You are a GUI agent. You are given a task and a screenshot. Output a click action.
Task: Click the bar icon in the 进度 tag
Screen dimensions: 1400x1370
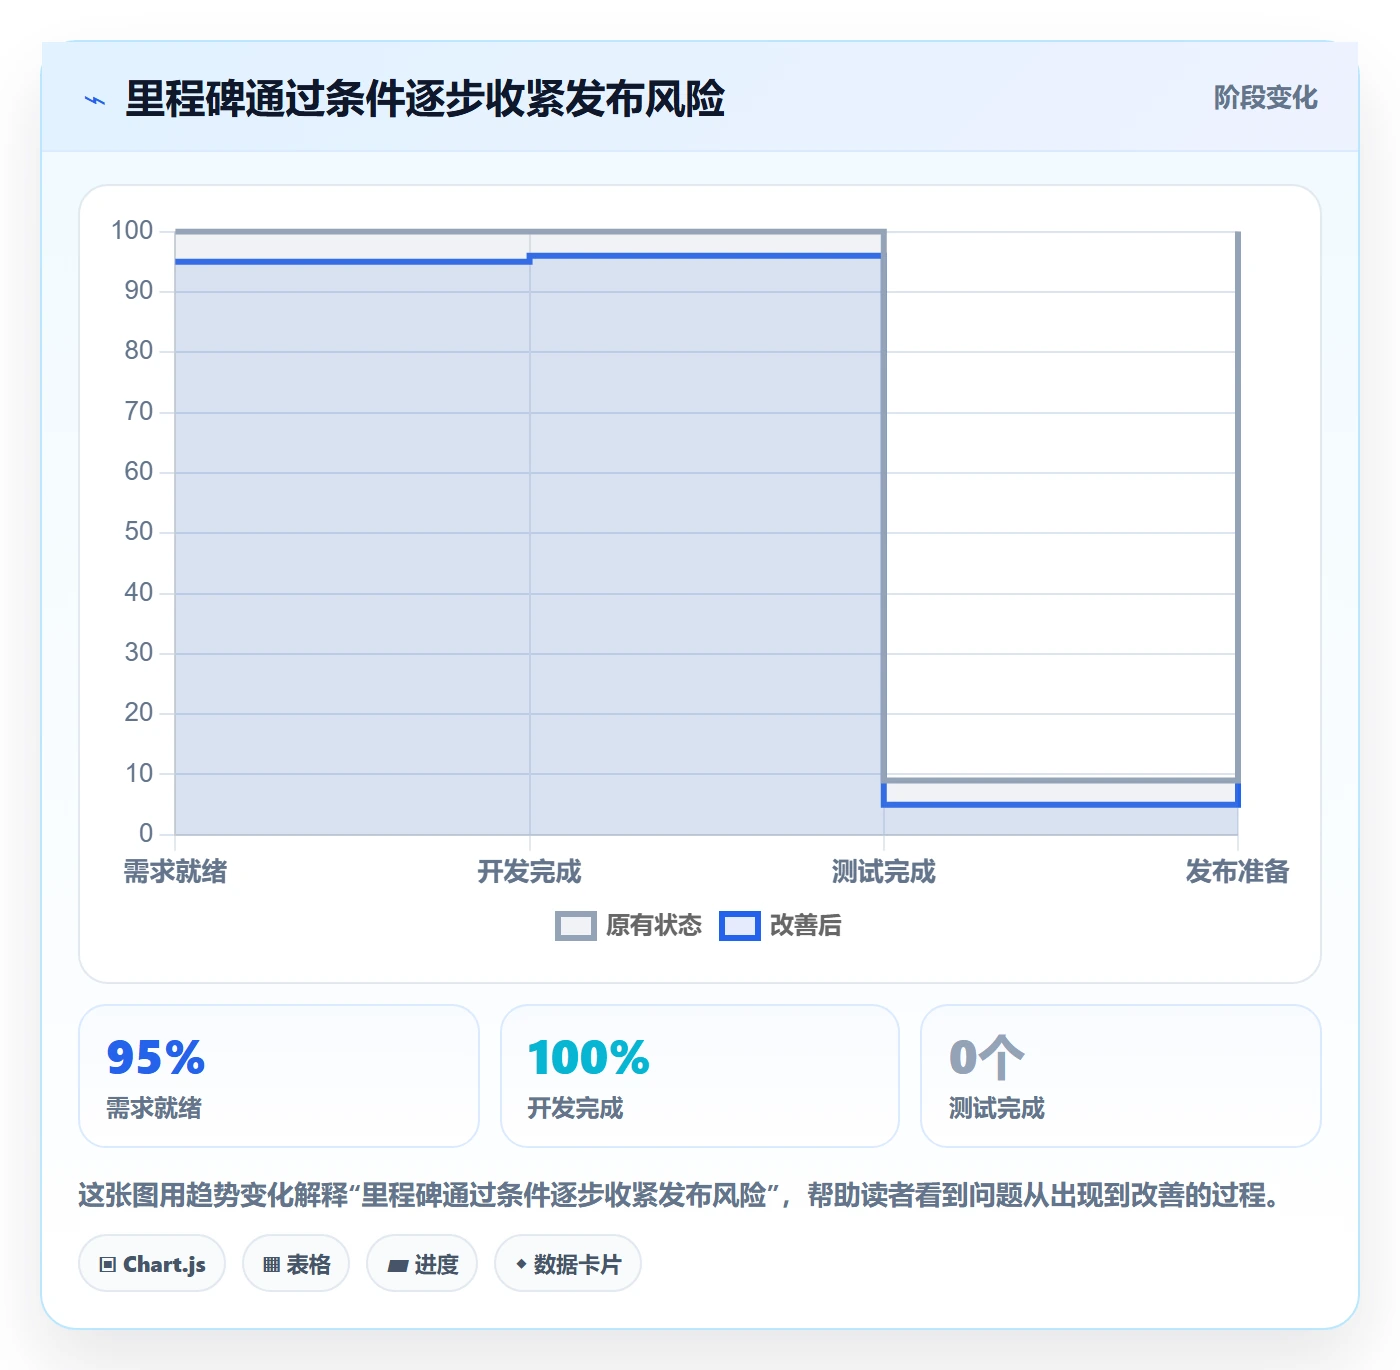[x=398, y=1266]
